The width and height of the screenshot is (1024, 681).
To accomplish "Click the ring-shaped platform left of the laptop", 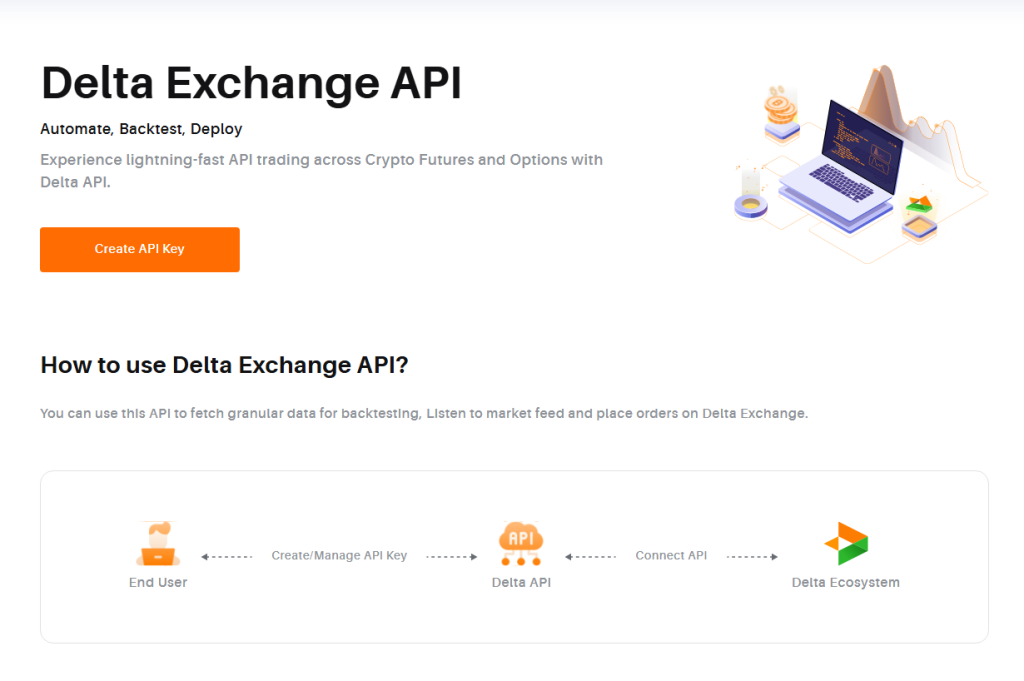I will click(750, 205).
